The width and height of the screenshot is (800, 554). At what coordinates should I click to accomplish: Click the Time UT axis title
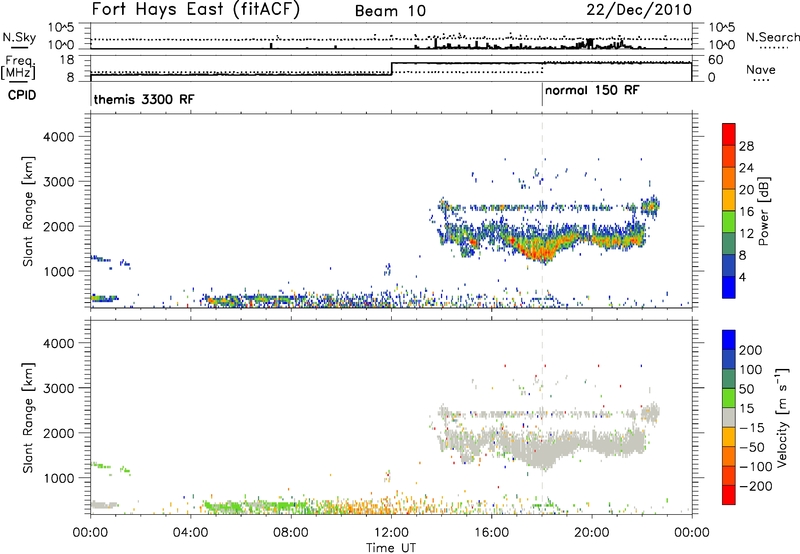tap(391, 548)
